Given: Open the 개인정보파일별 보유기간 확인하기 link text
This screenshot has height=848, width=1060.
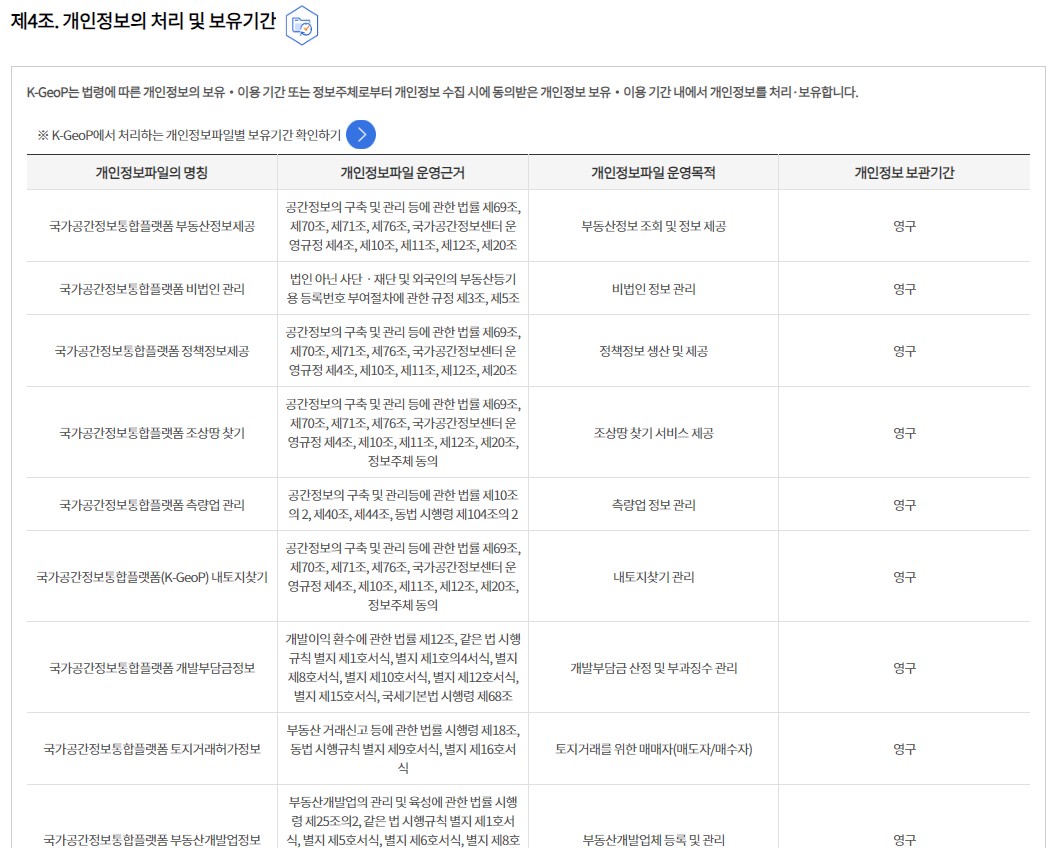Looking at the screenshot, I should (x=195, y=135).
